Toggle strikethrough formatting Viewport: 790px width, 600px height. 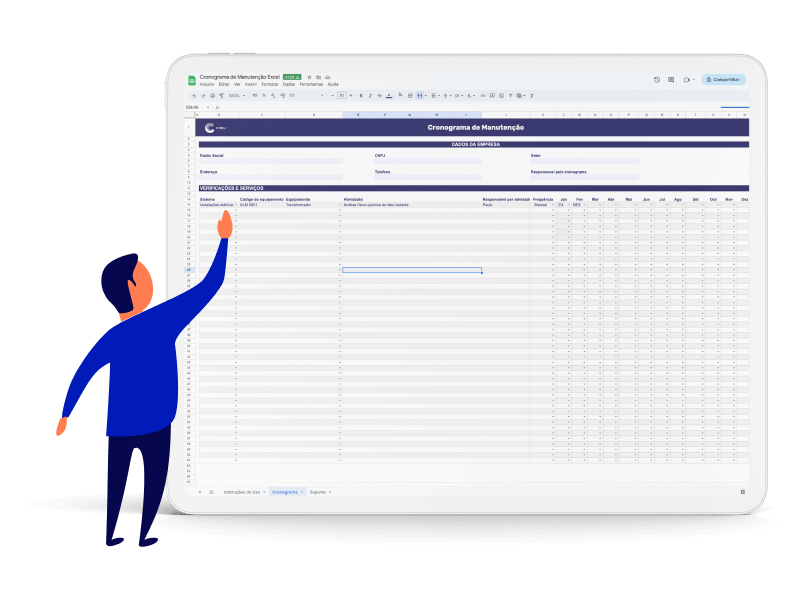pos(379,96)
